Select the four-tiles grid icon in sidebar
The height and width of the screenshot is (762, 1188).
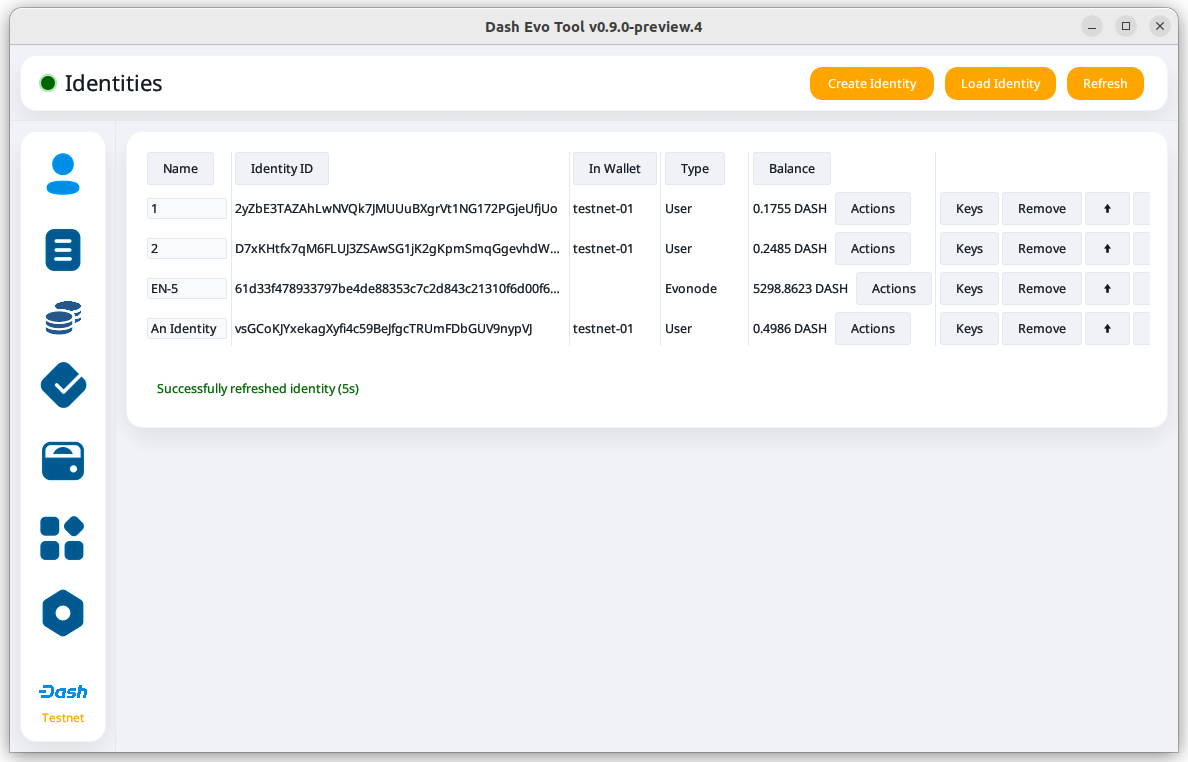[x=63, y=538]
